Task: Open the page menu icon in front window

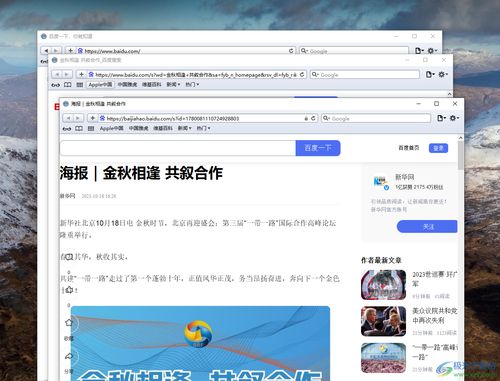Action: (441, 118)
